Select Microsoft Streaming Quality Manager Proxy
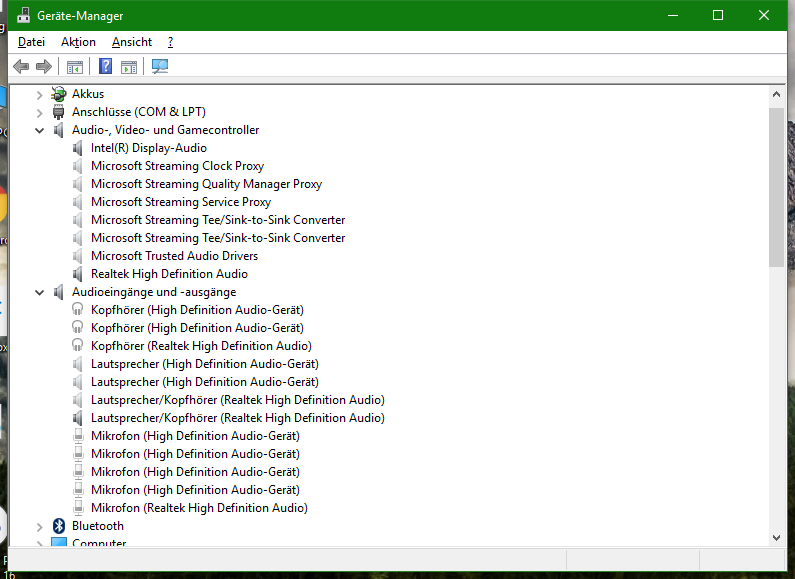Screen dimensions: 795x579 [206, 184]
